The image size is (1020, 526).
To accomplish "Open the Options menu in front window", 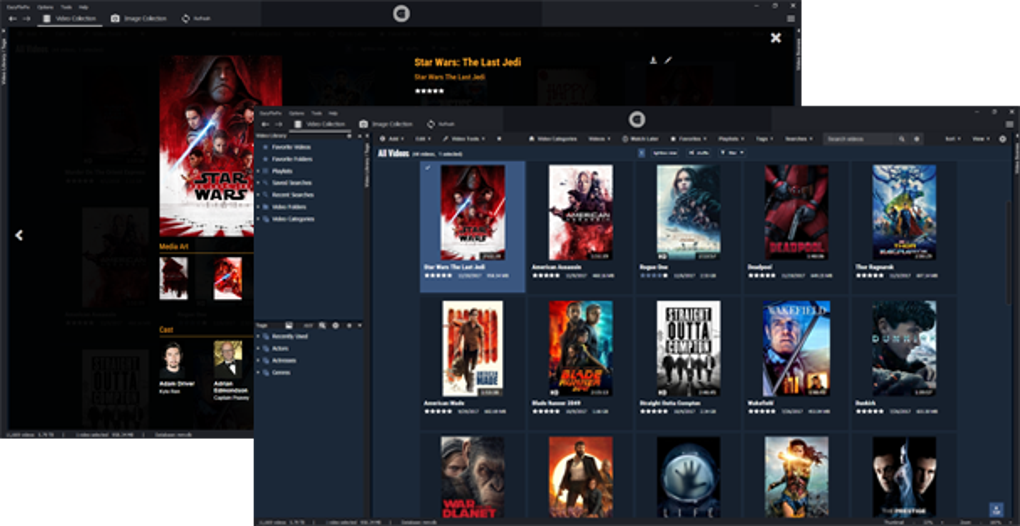I will [297, 113].
